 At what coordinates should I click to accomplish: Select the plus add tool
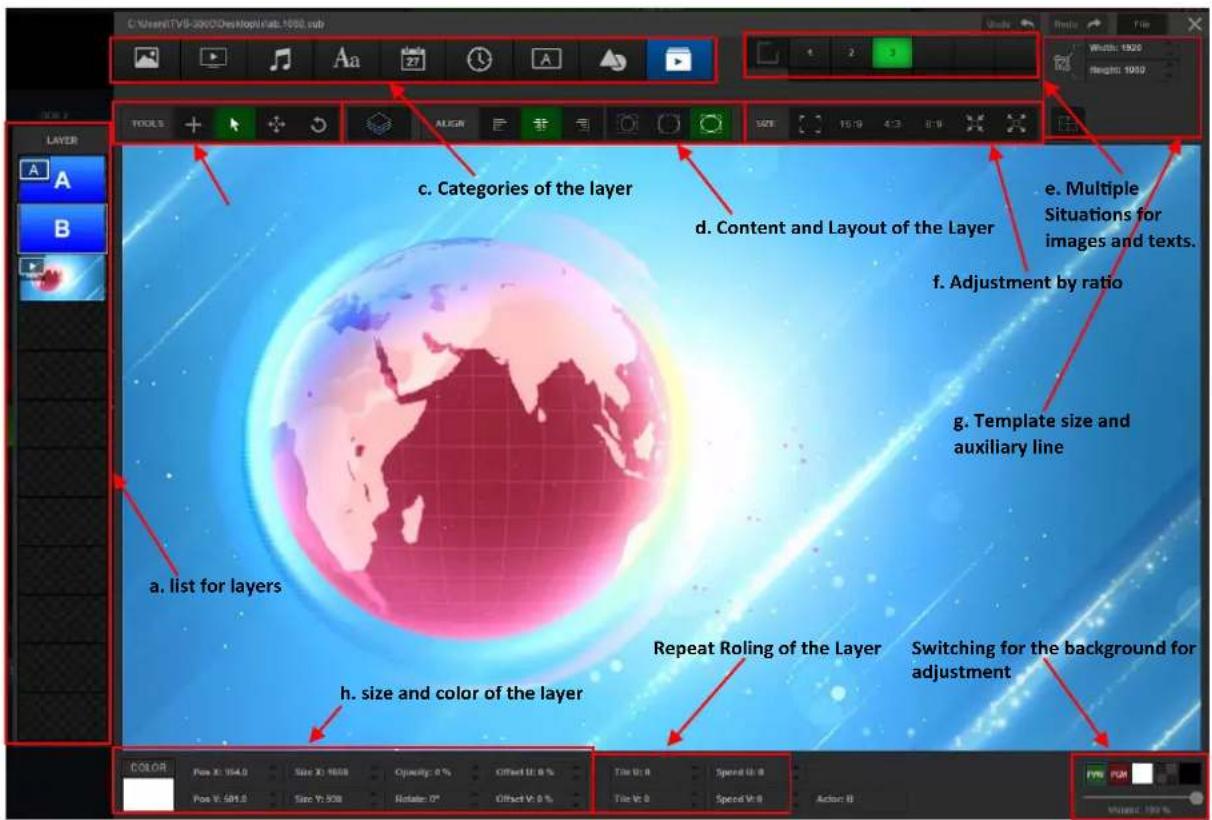(x=194, y=125)
